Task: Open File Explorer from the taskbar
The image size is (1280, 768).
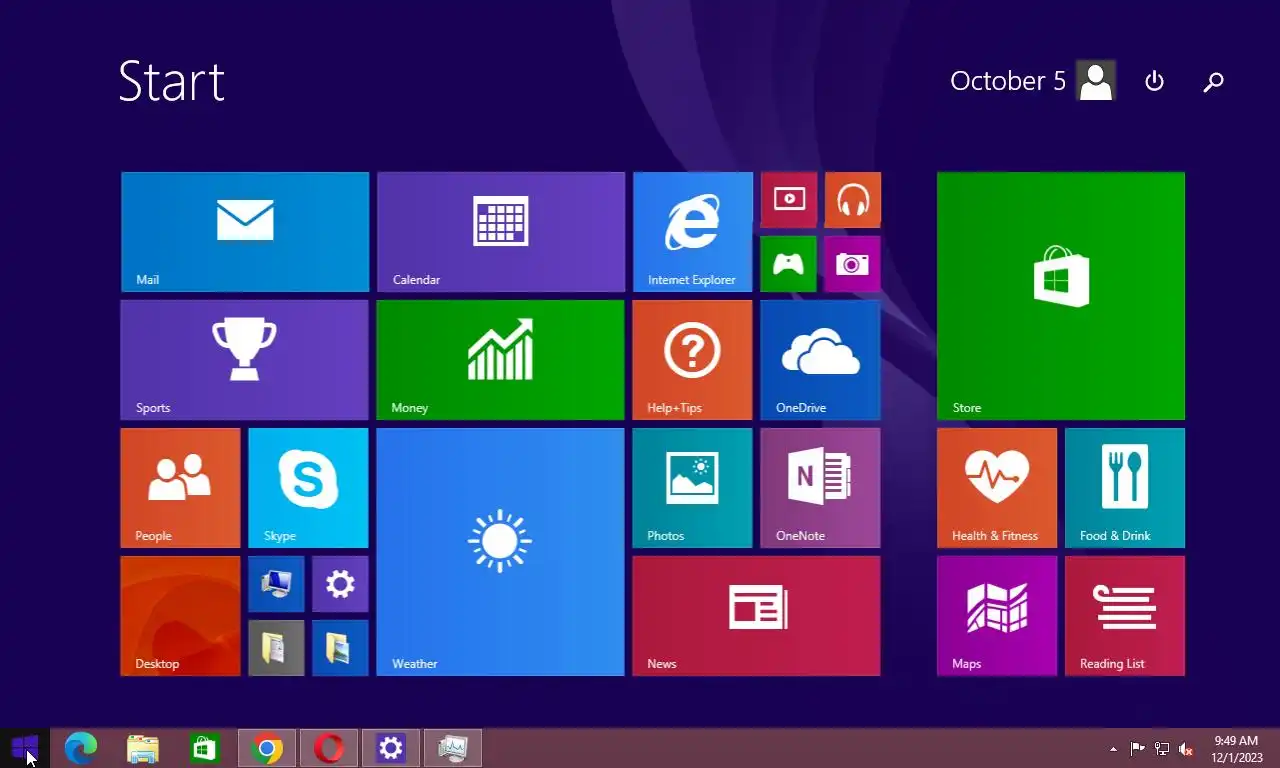Action: click(x=143, y=748)
